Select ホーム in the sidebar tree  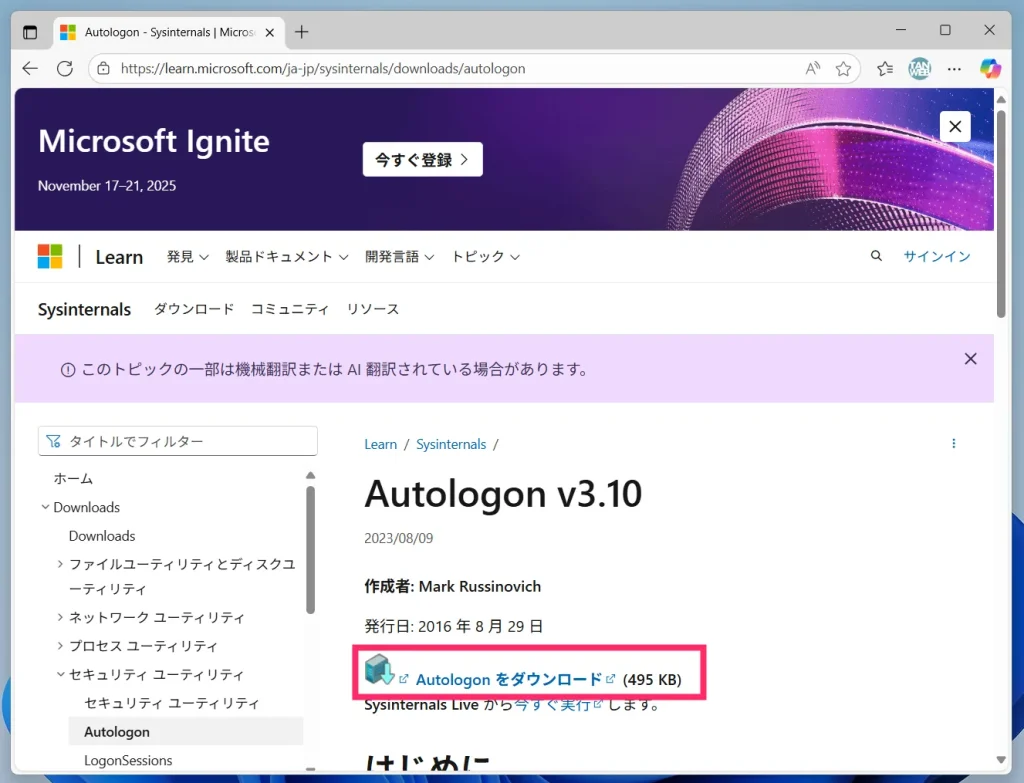click(x=73, y=478)
